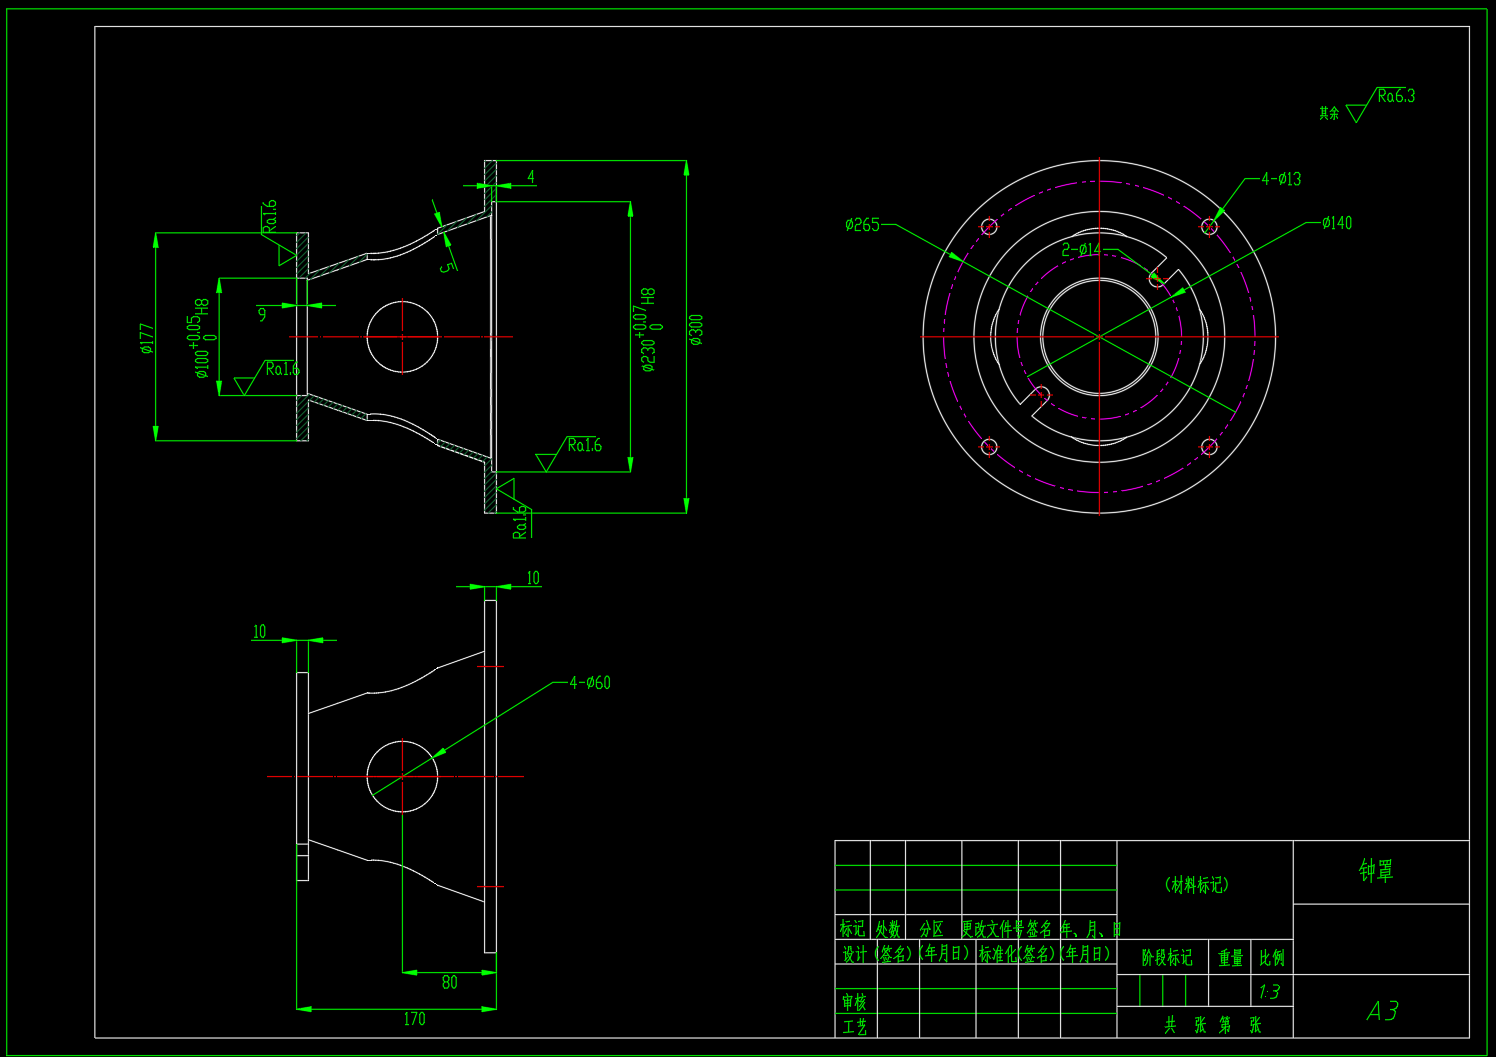Select the ø140 dimension label
1496x1057 pixels.
pyautogui.click(x=1337, y=223)
